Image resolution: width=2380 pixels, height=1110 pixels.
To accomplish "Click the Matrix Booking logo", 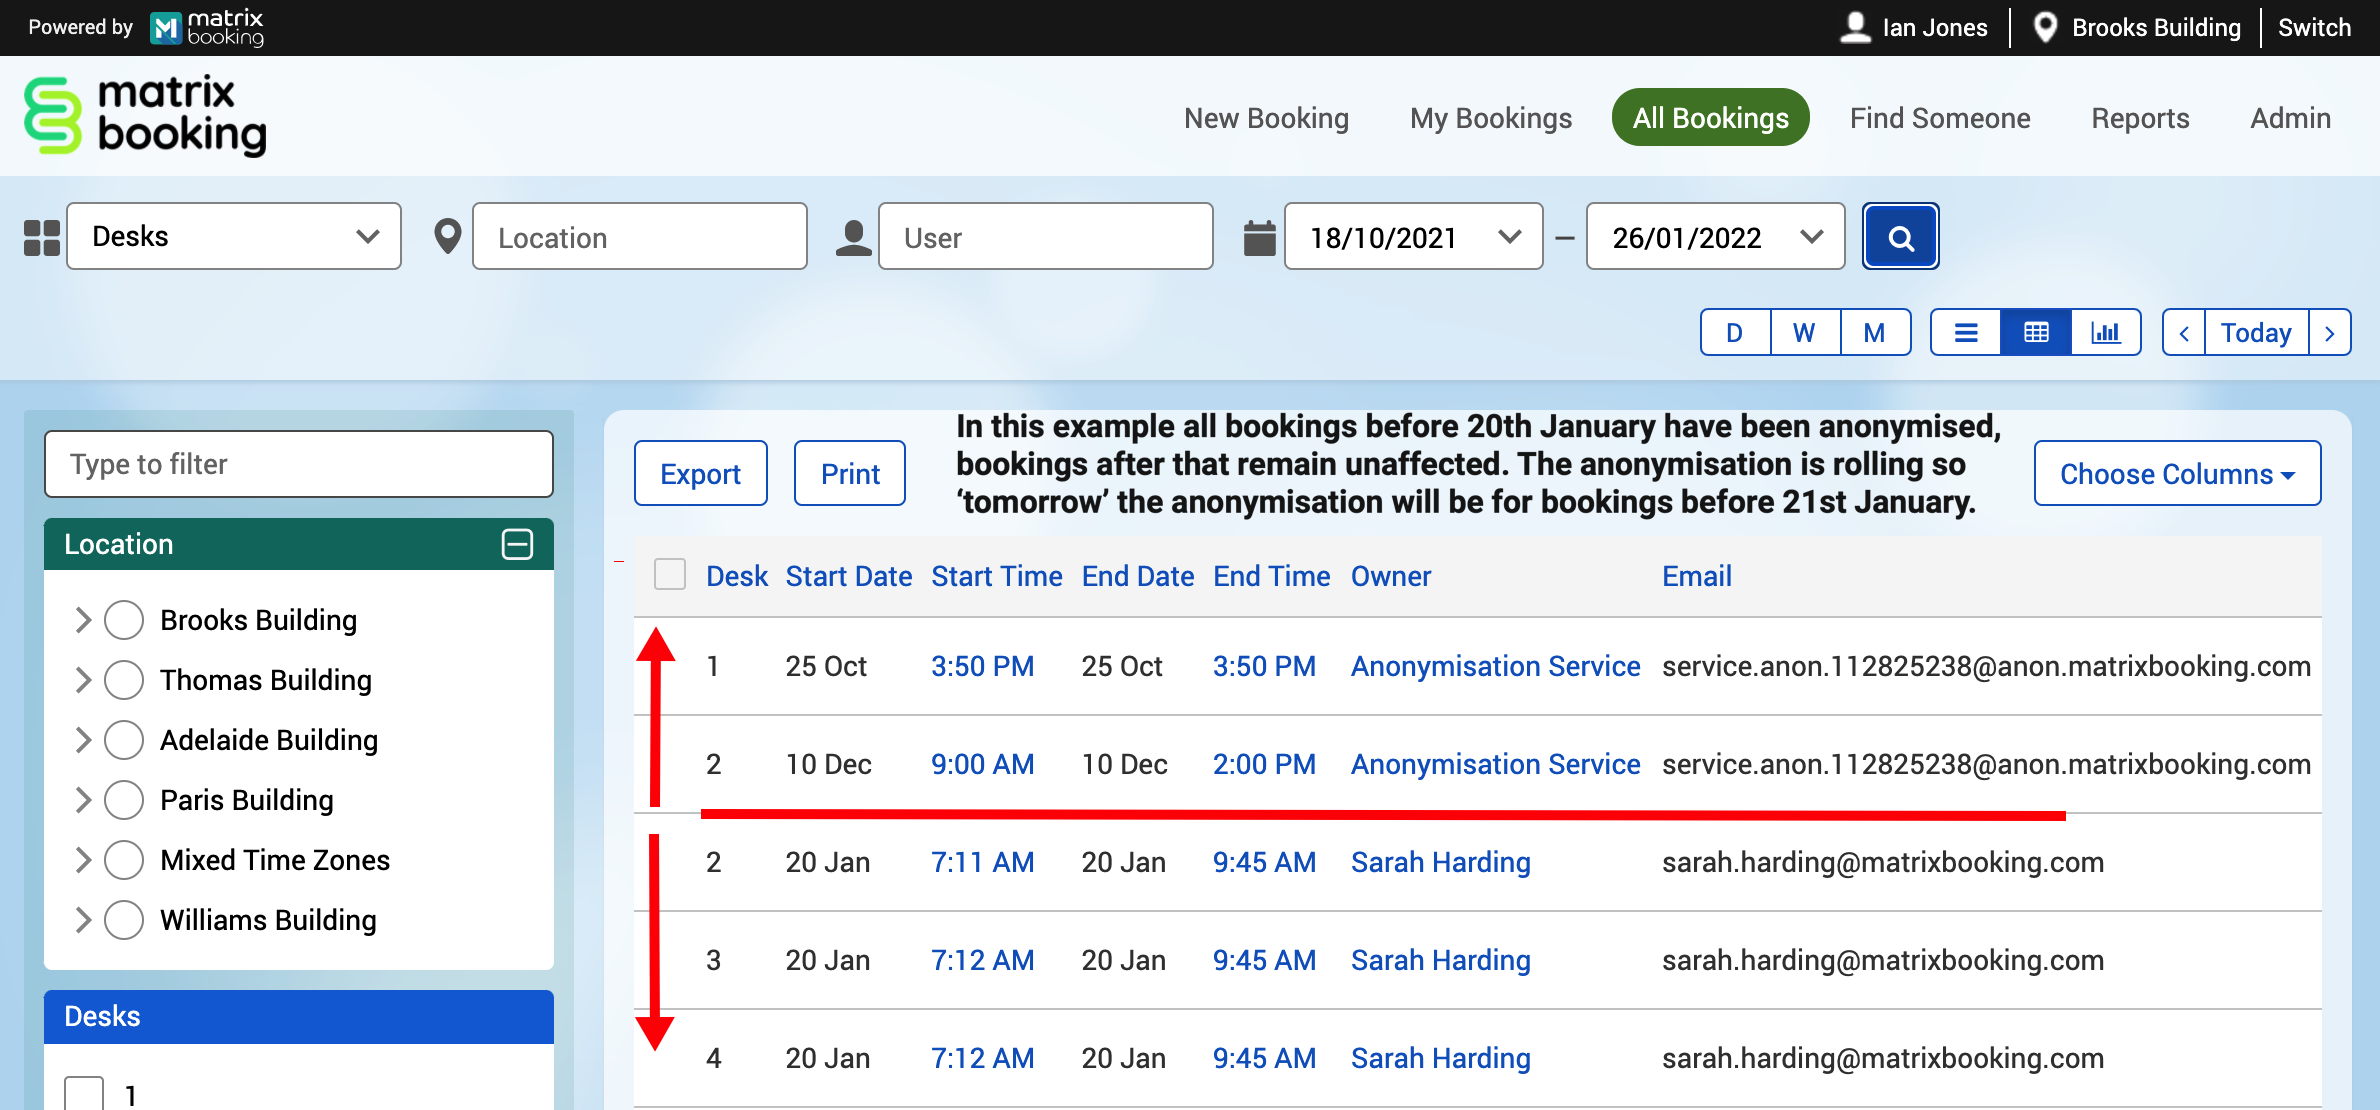I will [146, 116].
